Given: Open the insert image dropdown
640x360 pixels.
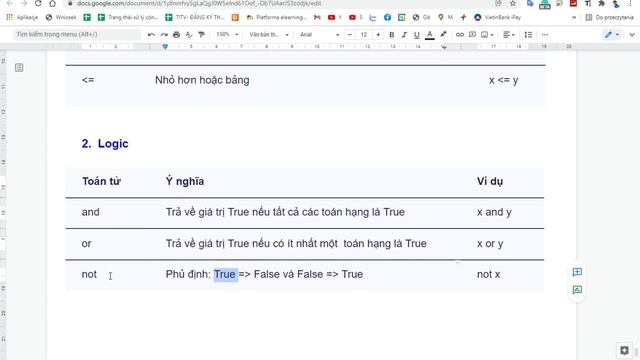Looking at the screenshot, I should click(x=487, y=35).
